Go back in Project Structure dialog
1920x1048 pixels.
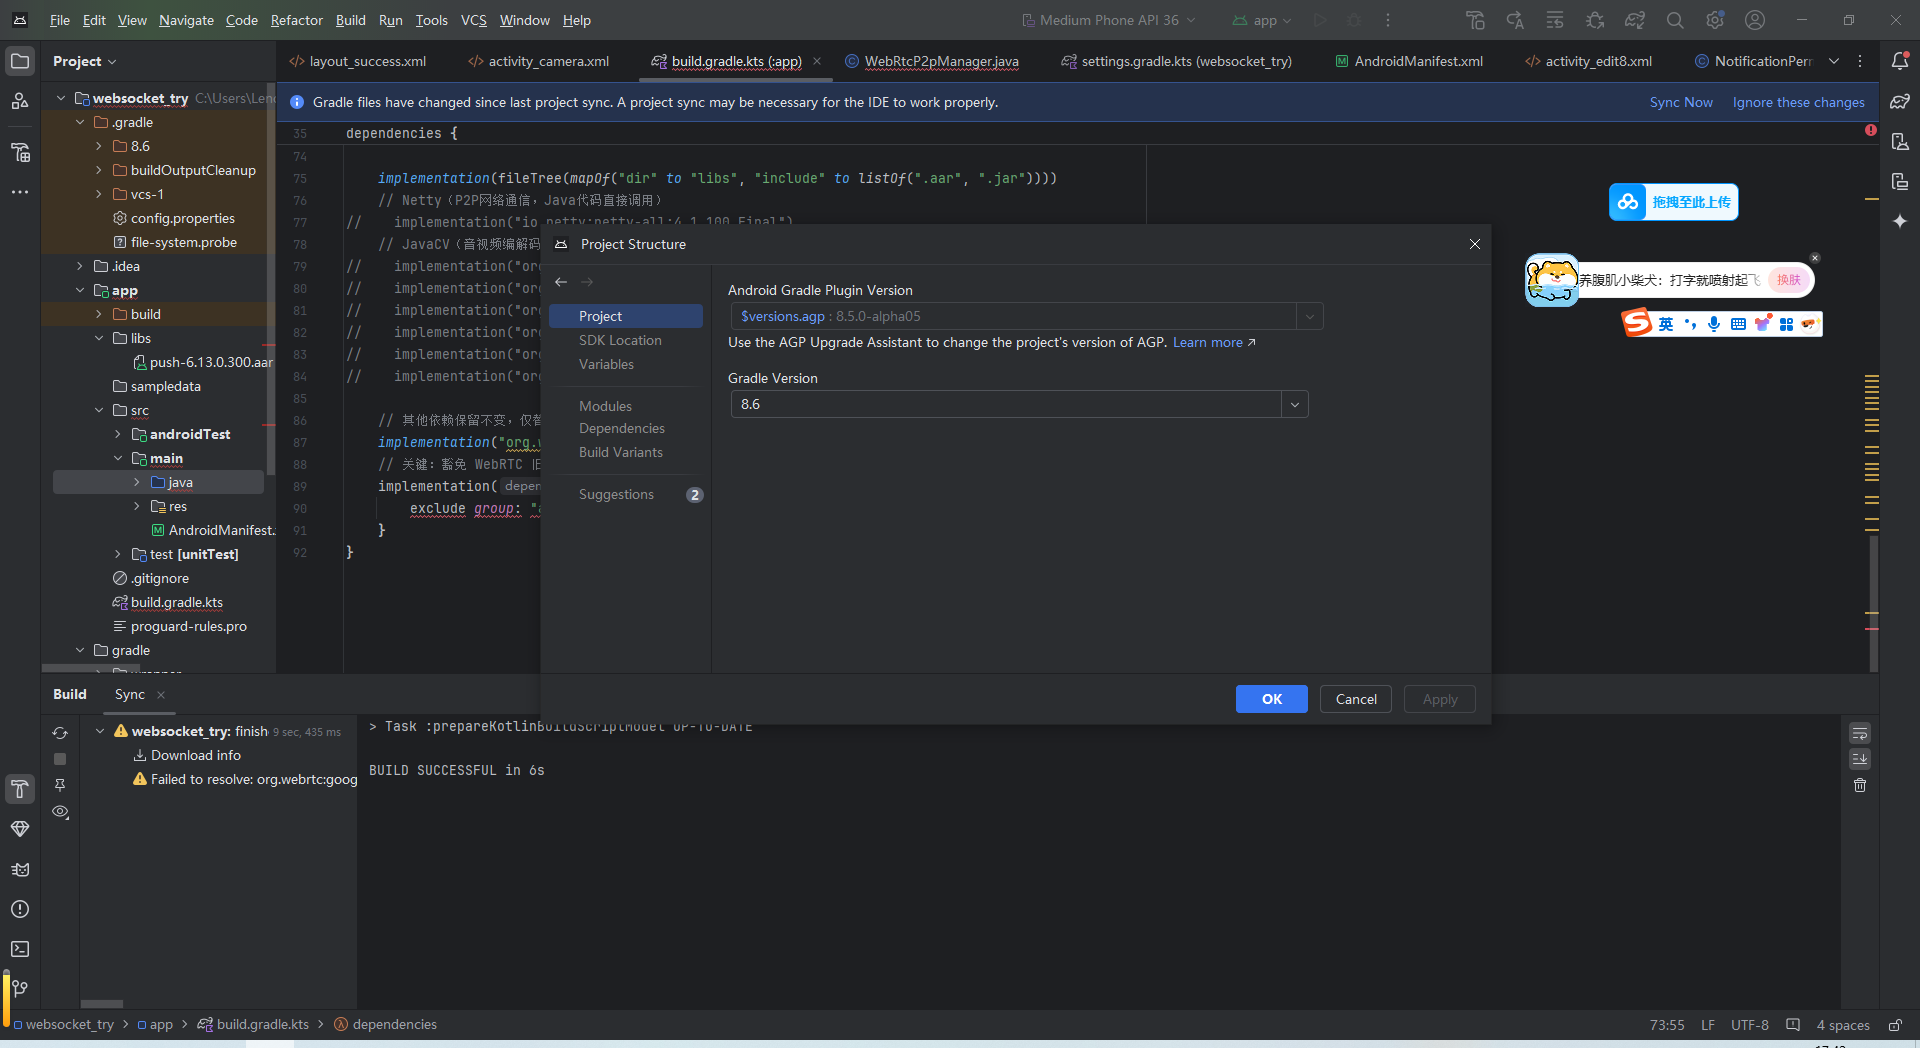(x=561, y=282)
